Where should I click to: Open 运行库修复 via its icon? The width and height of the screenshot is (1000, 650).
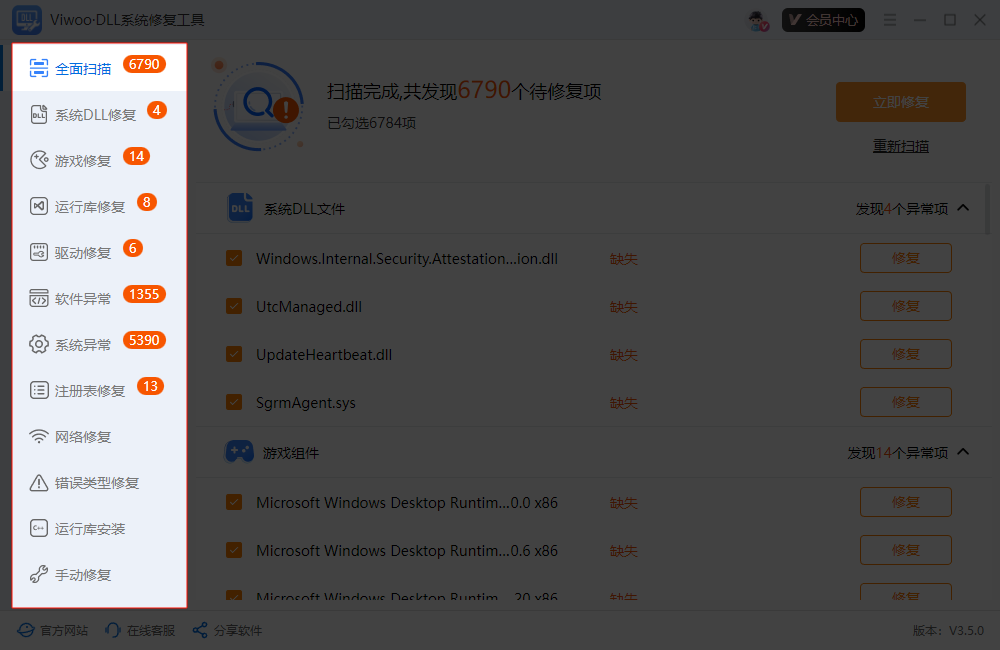[x=39, y=206]
